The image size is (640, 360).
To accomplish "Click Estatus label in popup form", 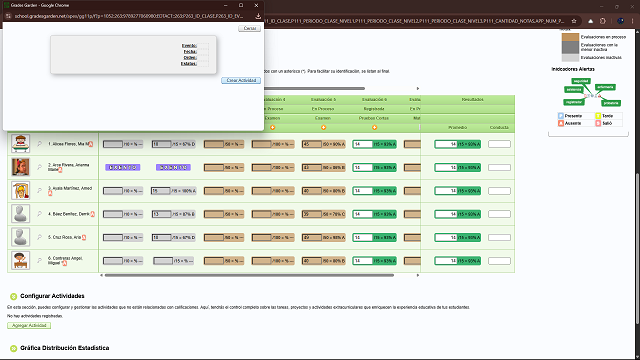I will point(189,64).
